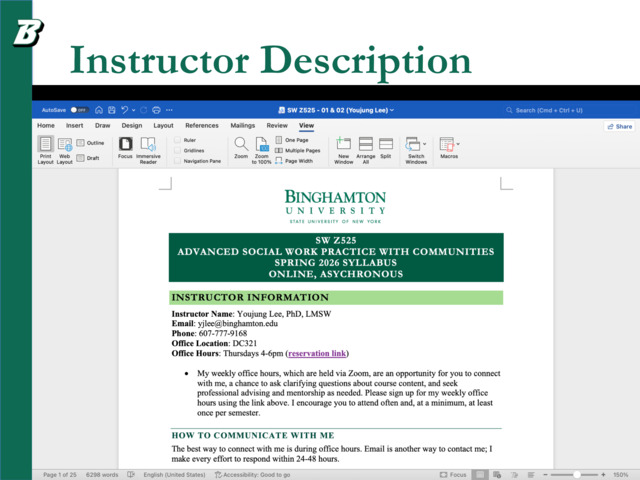The width and height of the screenshot is (640, 480).
Task: Open the Design ribbon tab
Action: click(132, 125)
